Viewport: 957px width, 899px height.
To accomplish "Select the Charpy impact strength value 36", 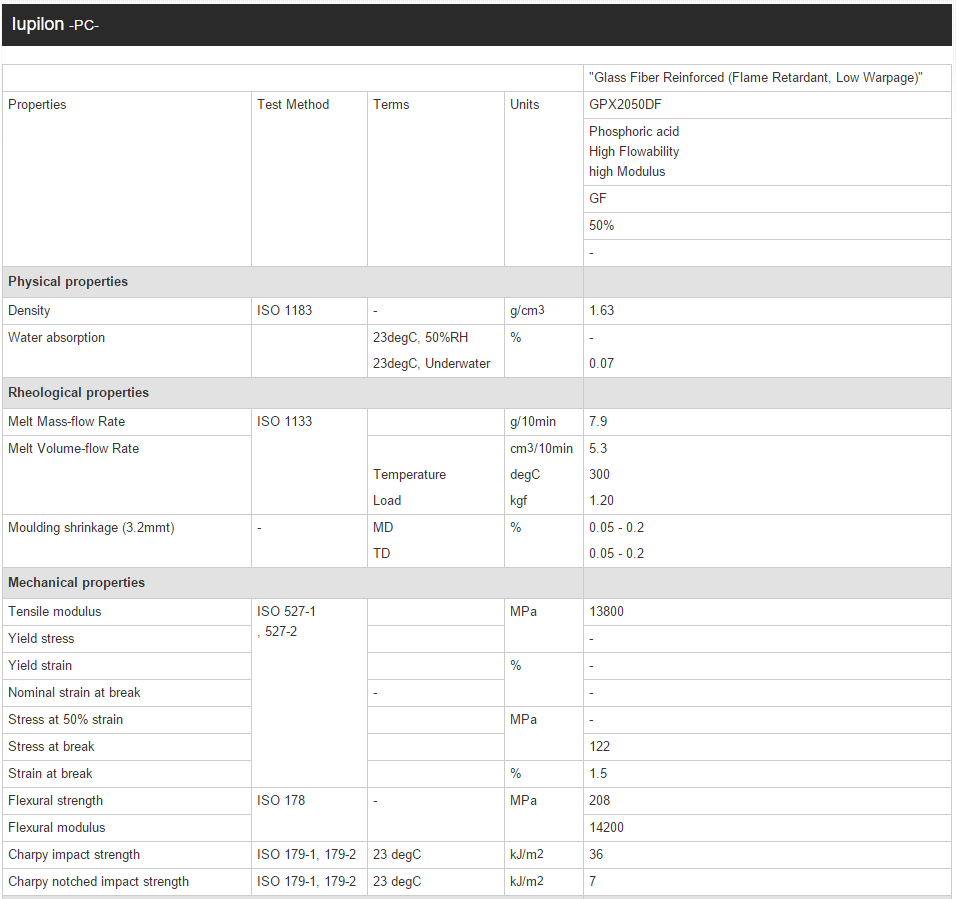I will click(596, 854).
